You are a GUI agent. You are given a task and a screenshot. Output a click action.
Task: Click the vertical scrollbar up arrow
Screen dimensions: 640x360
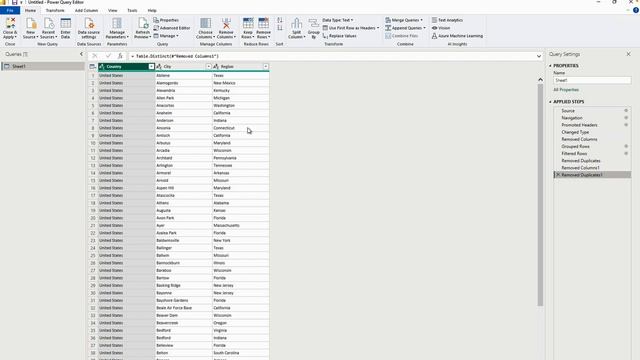(540, 80)
